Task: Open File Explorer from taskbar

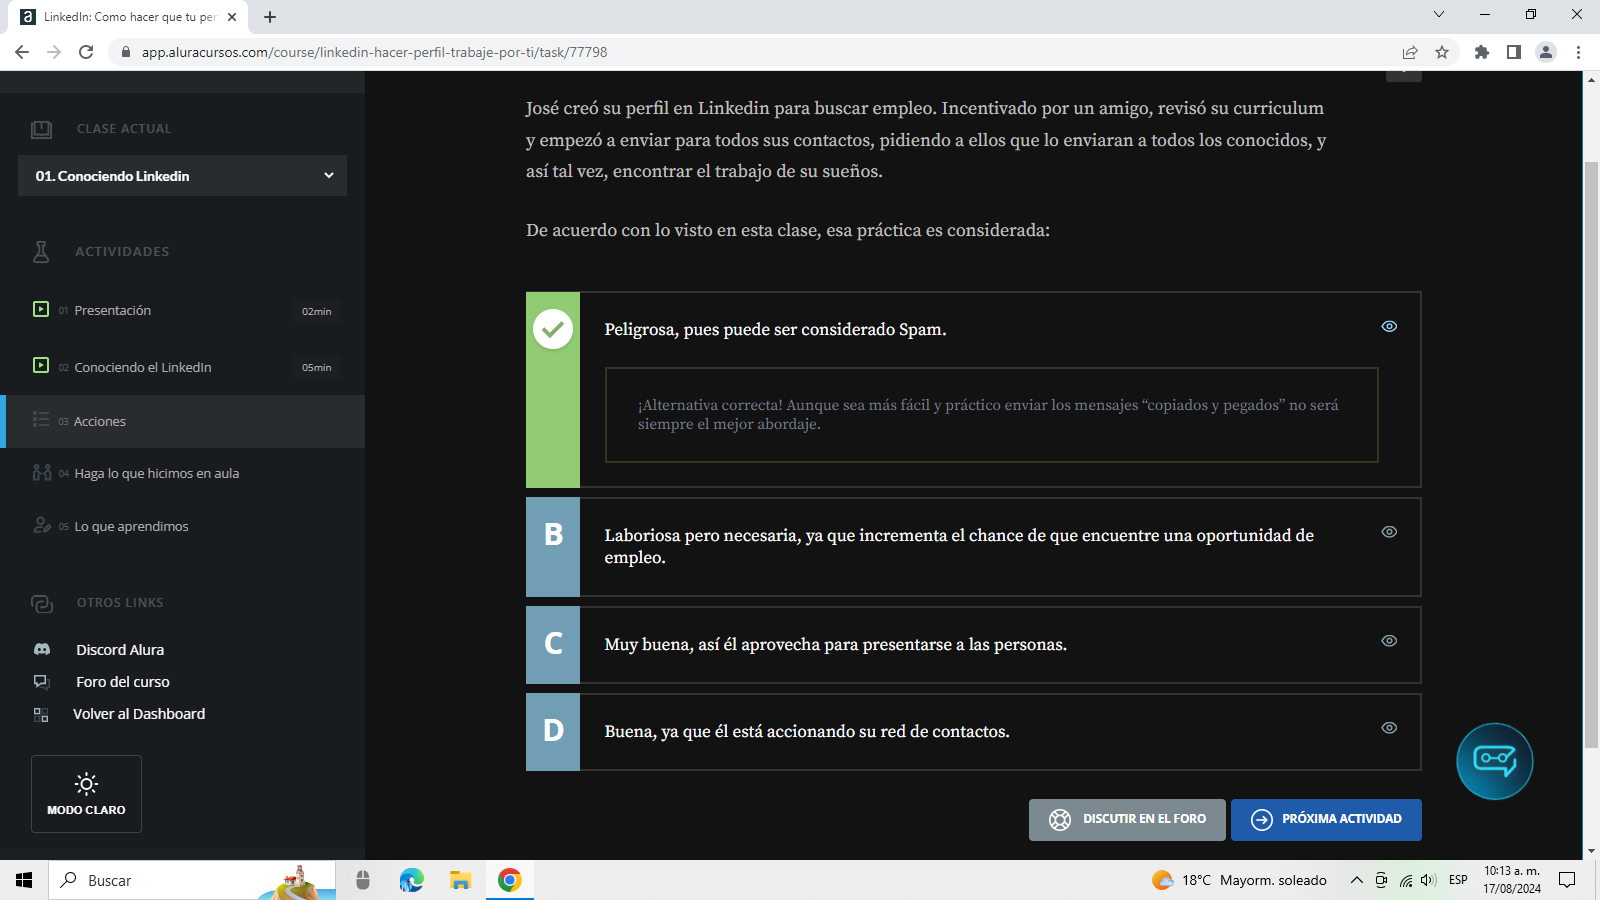Action: (x=460, y=880)
